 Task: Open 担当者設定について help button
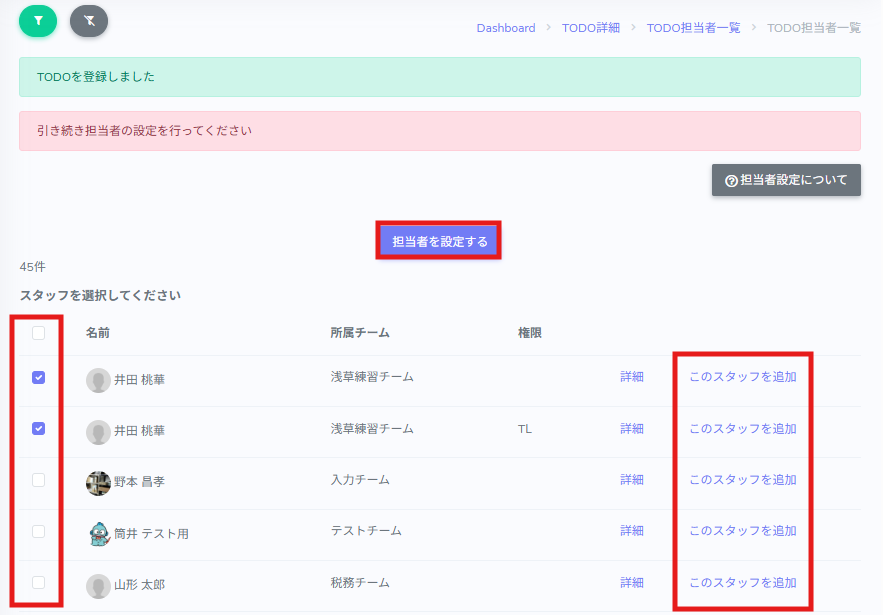pyautogui.click(x=785, y=181)
